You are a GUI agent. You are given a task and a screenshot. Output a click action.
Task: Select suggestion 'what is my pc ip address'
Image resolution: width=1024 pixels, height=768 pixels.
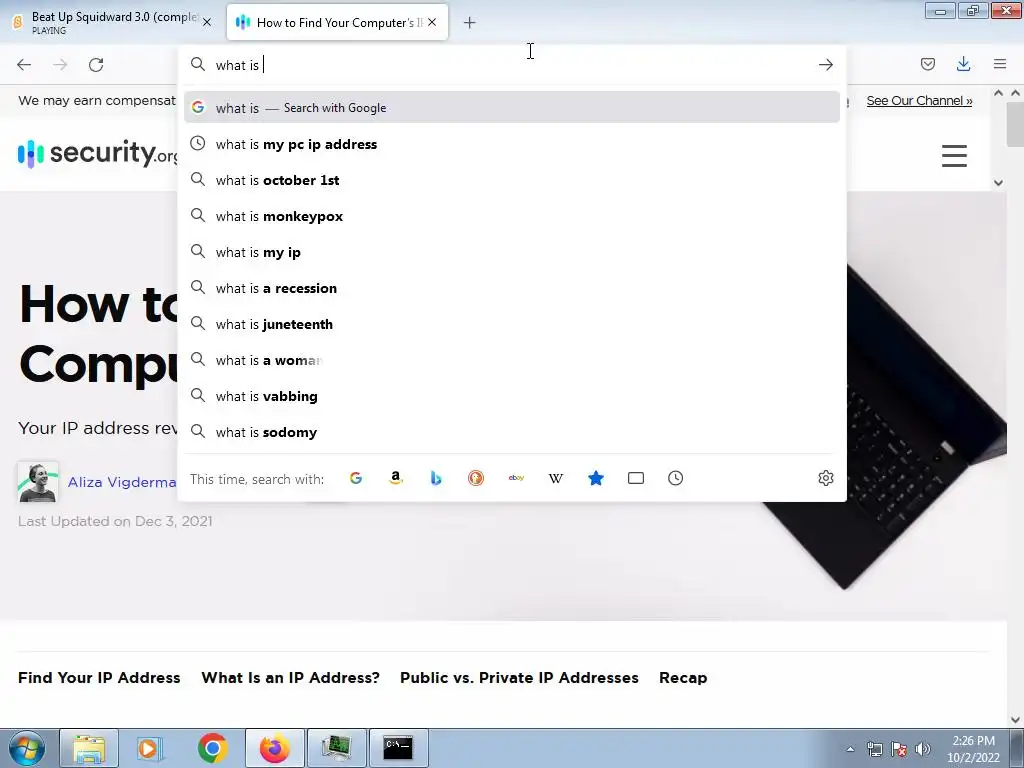tap(511, 144)
